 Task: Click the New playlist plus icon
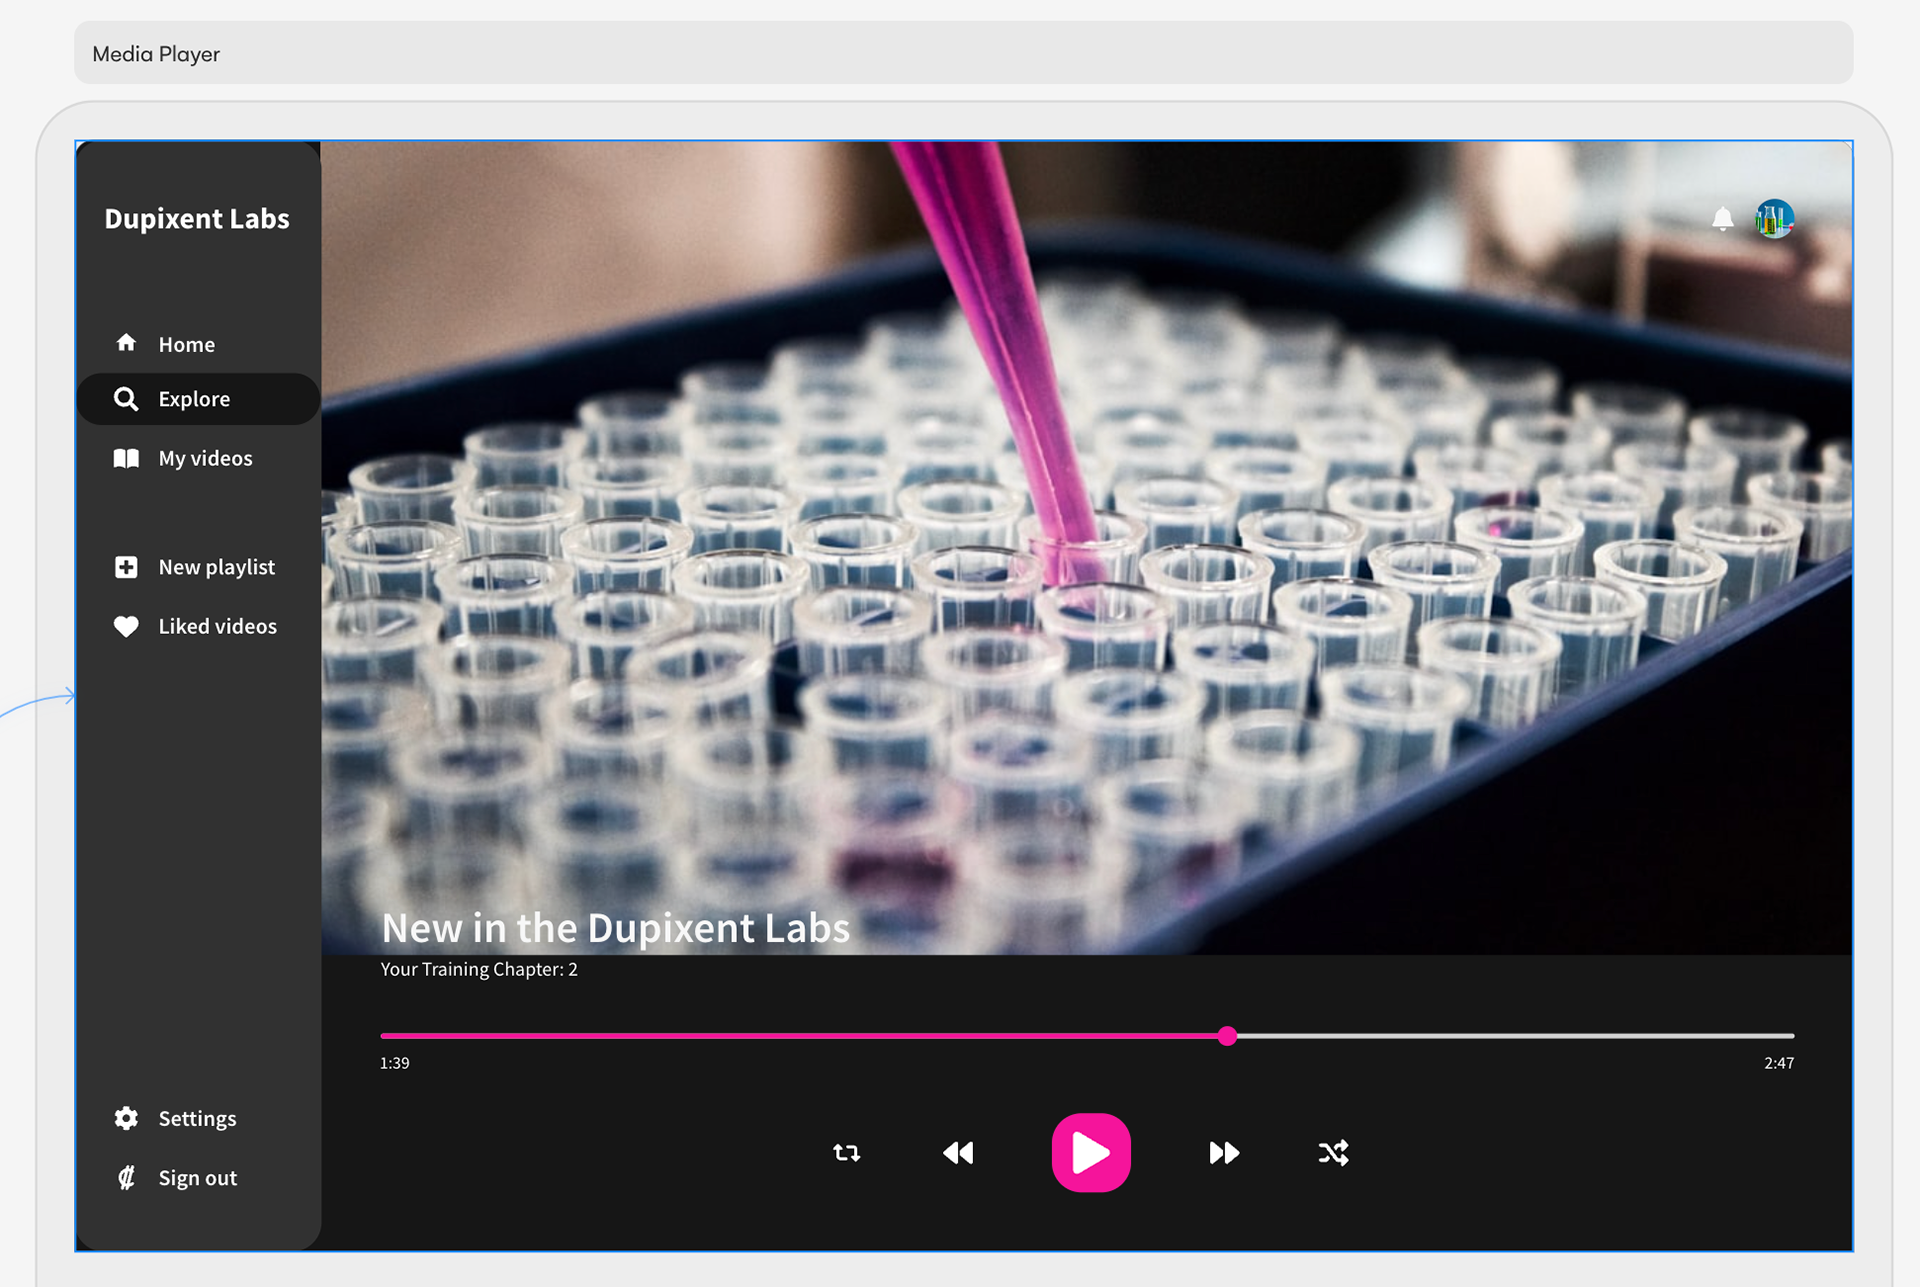(x=126, y=567)
